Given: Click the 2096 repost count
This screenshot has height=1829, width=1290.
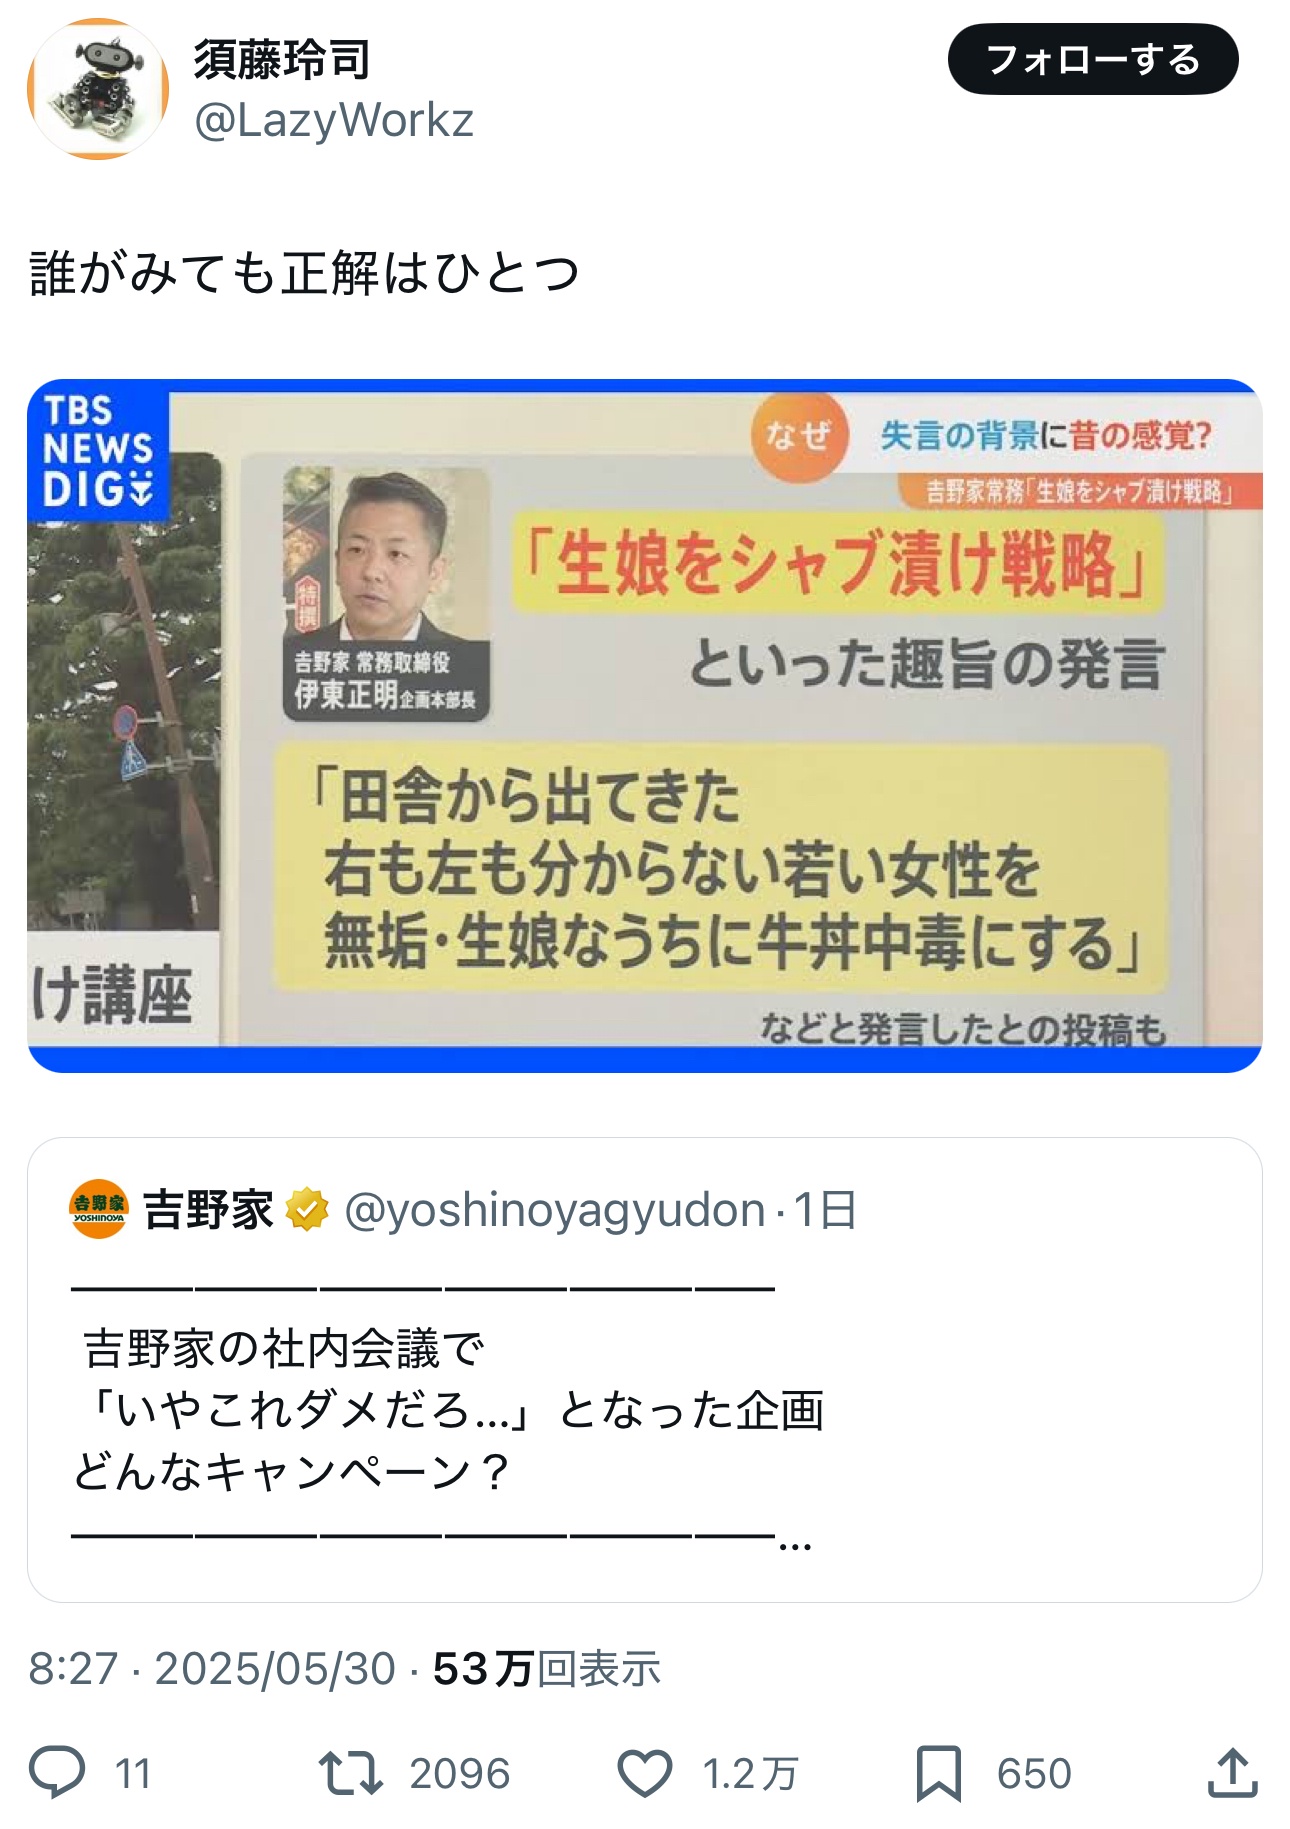Looking at the screenshot, I should (x=460, y=1774).
